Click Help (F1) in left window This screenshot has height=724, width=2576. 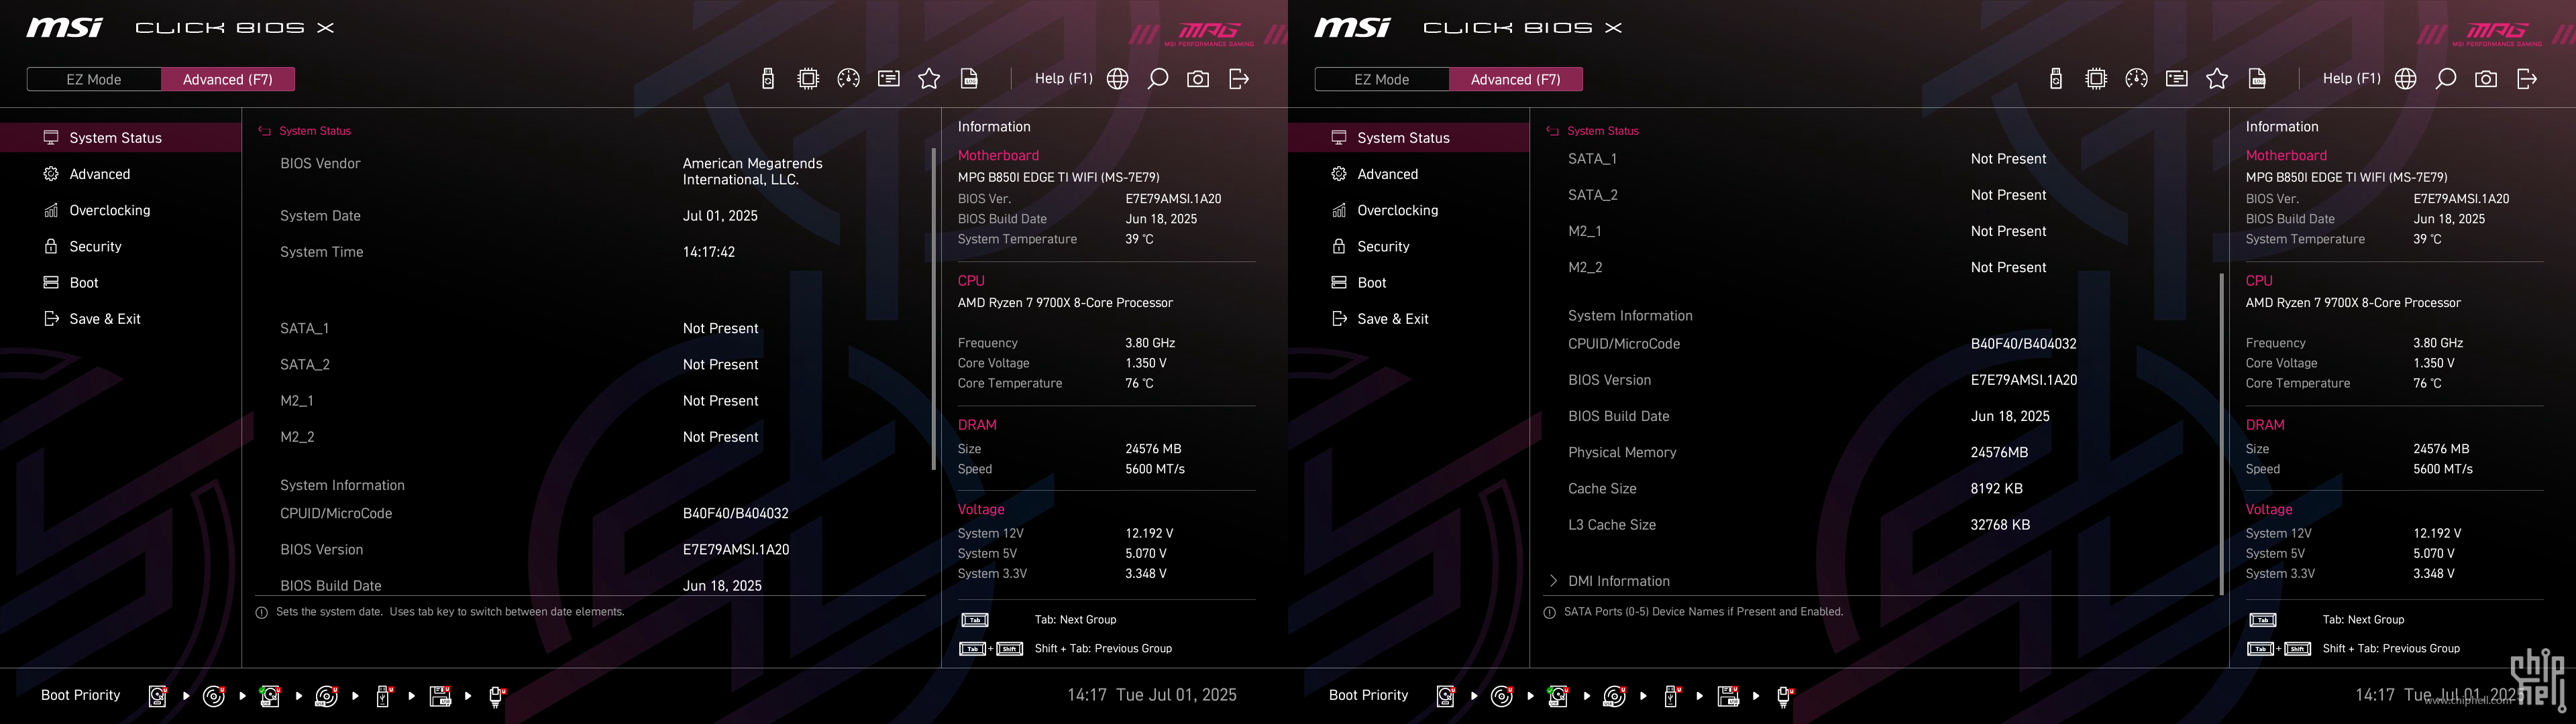pyautogui.click(x=1063, y=78)
